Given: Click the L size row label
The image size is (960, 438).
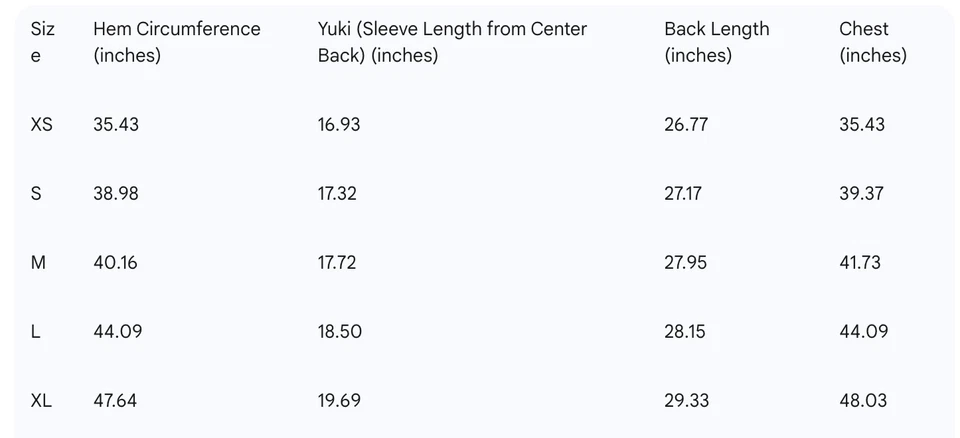Looking at the screenshot, I should (36, 332).
